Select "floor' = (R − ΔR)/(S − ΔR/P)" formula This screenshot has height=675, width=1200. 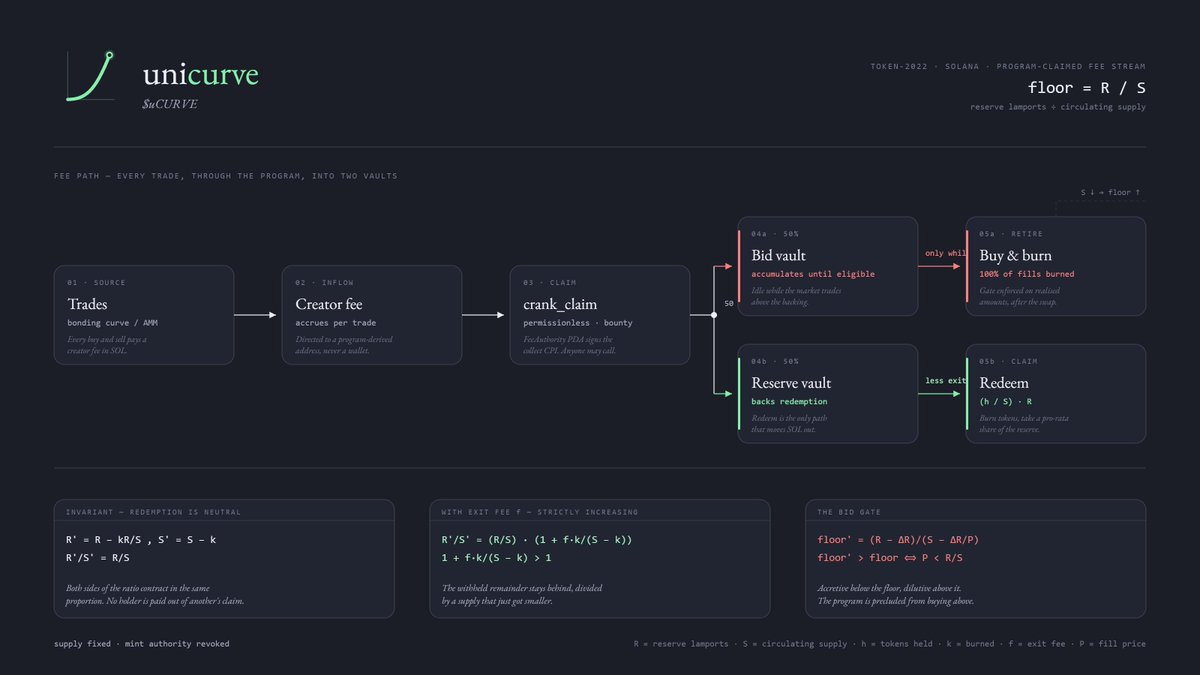pyautogui.click(x=899, y=540)
